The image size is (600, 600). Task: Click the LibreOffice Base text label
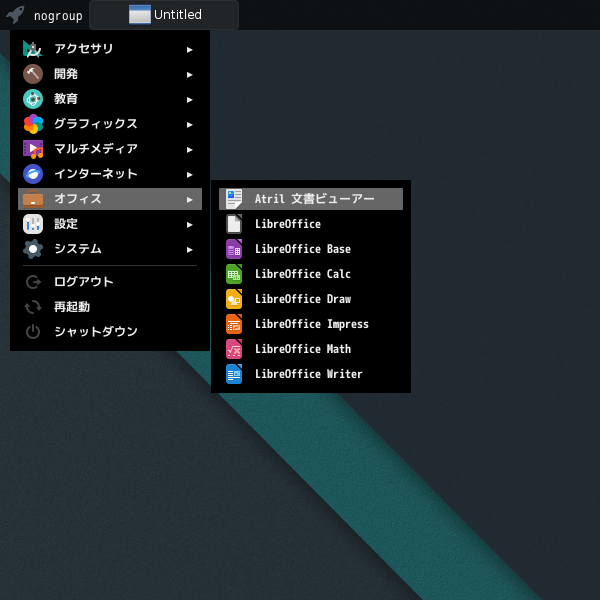point(303,249)
